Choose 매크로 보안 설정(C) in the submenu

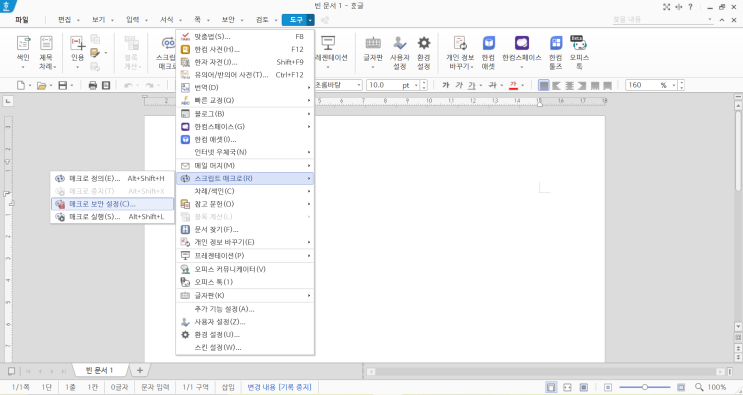pyautogui.click(x=112, y=204)
